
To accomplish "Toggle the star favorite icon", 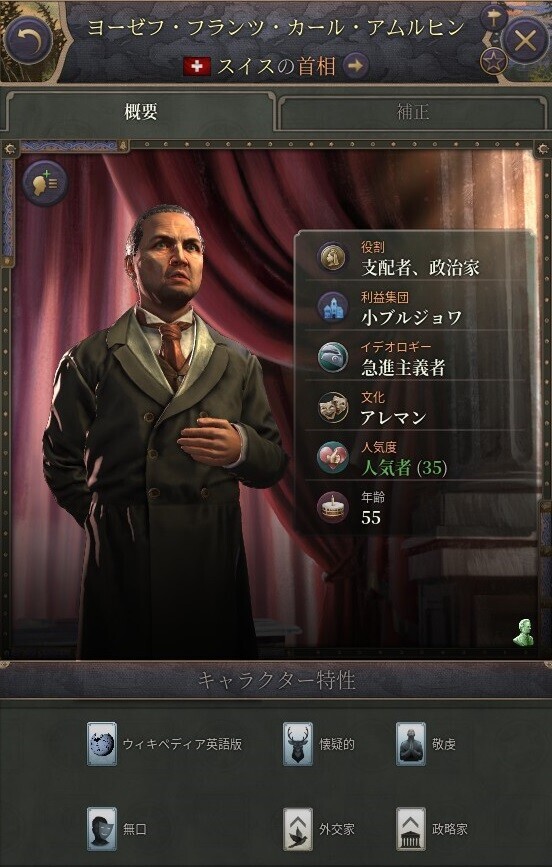I will (493, 60).
